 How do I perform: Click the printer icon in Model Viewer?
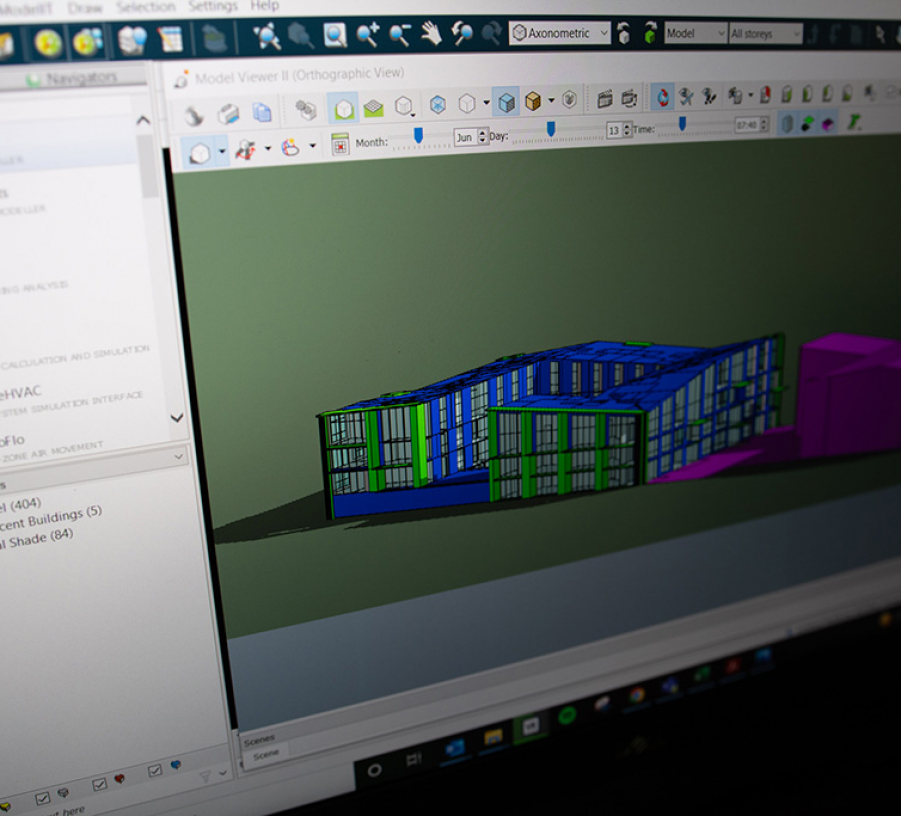[228, 114]
